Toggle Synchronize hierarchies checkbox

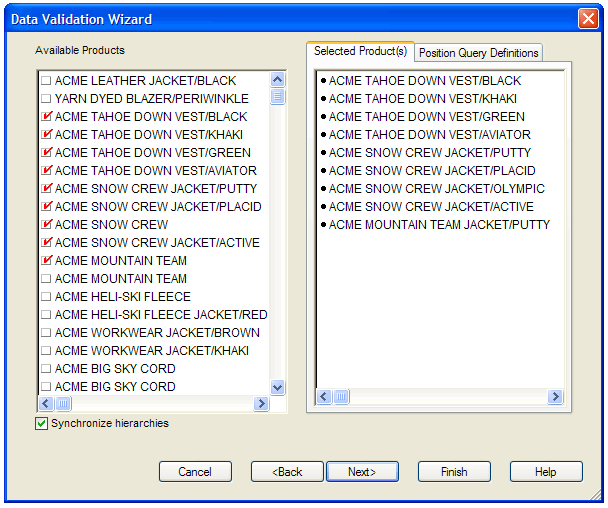pyautogui.click(x=41, y=423)
